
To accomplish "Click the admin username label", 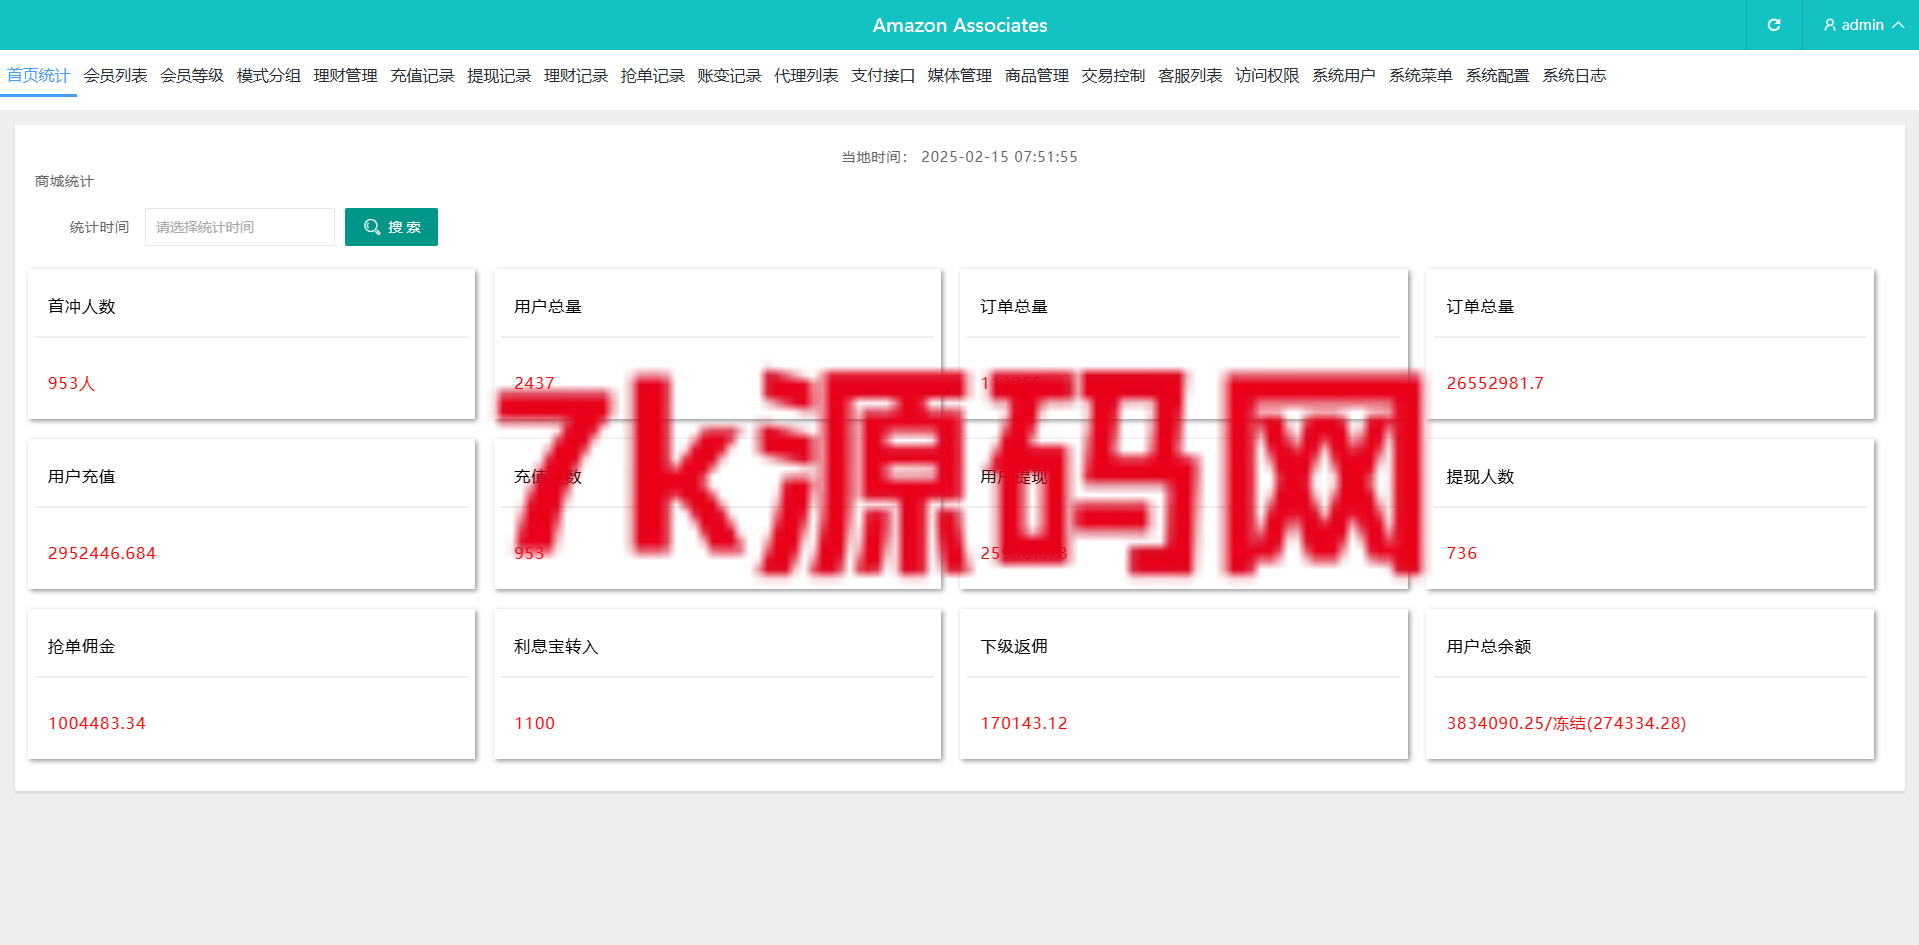I will (x=1863, y=25).
